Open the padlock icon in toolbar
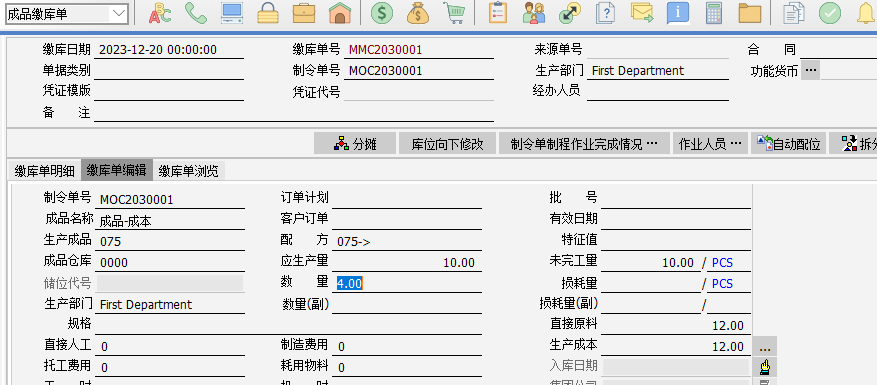 tap(268, 13)
